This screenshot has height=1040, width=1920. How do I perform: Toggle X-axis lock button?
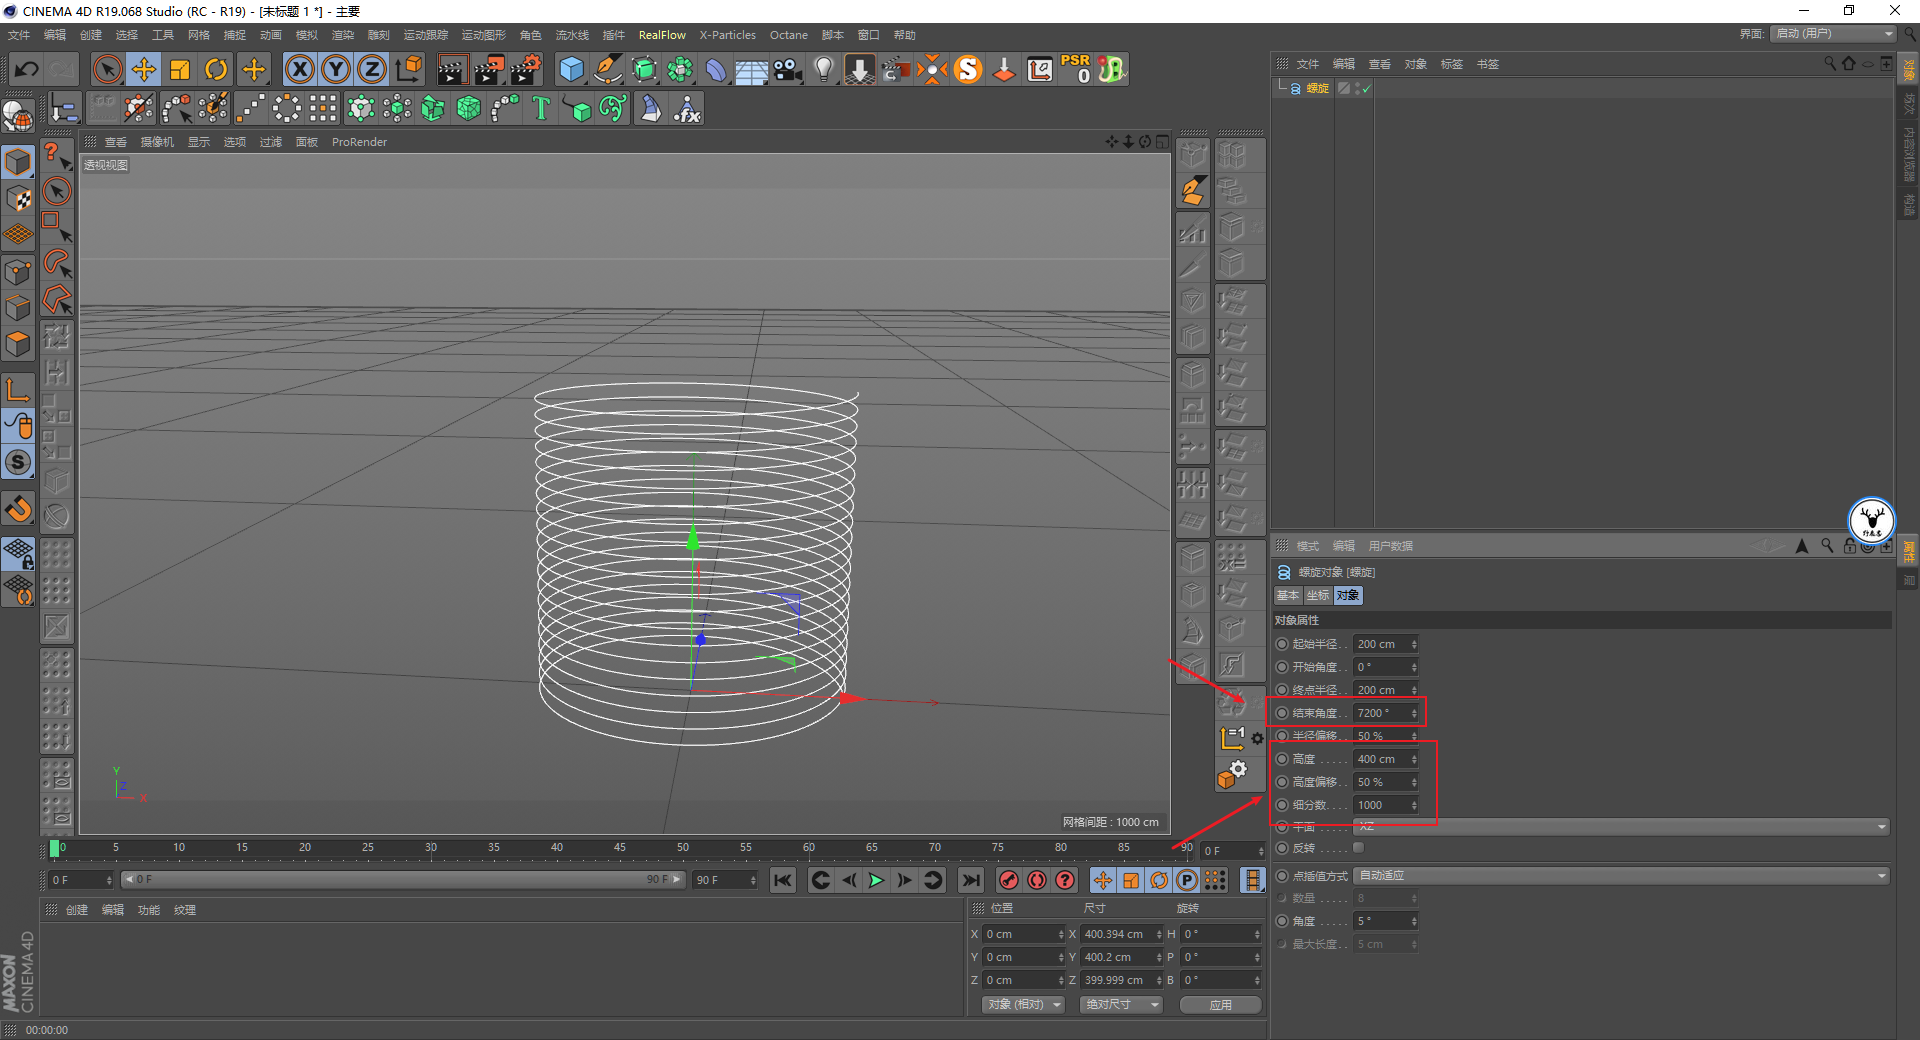coord(299,69)
